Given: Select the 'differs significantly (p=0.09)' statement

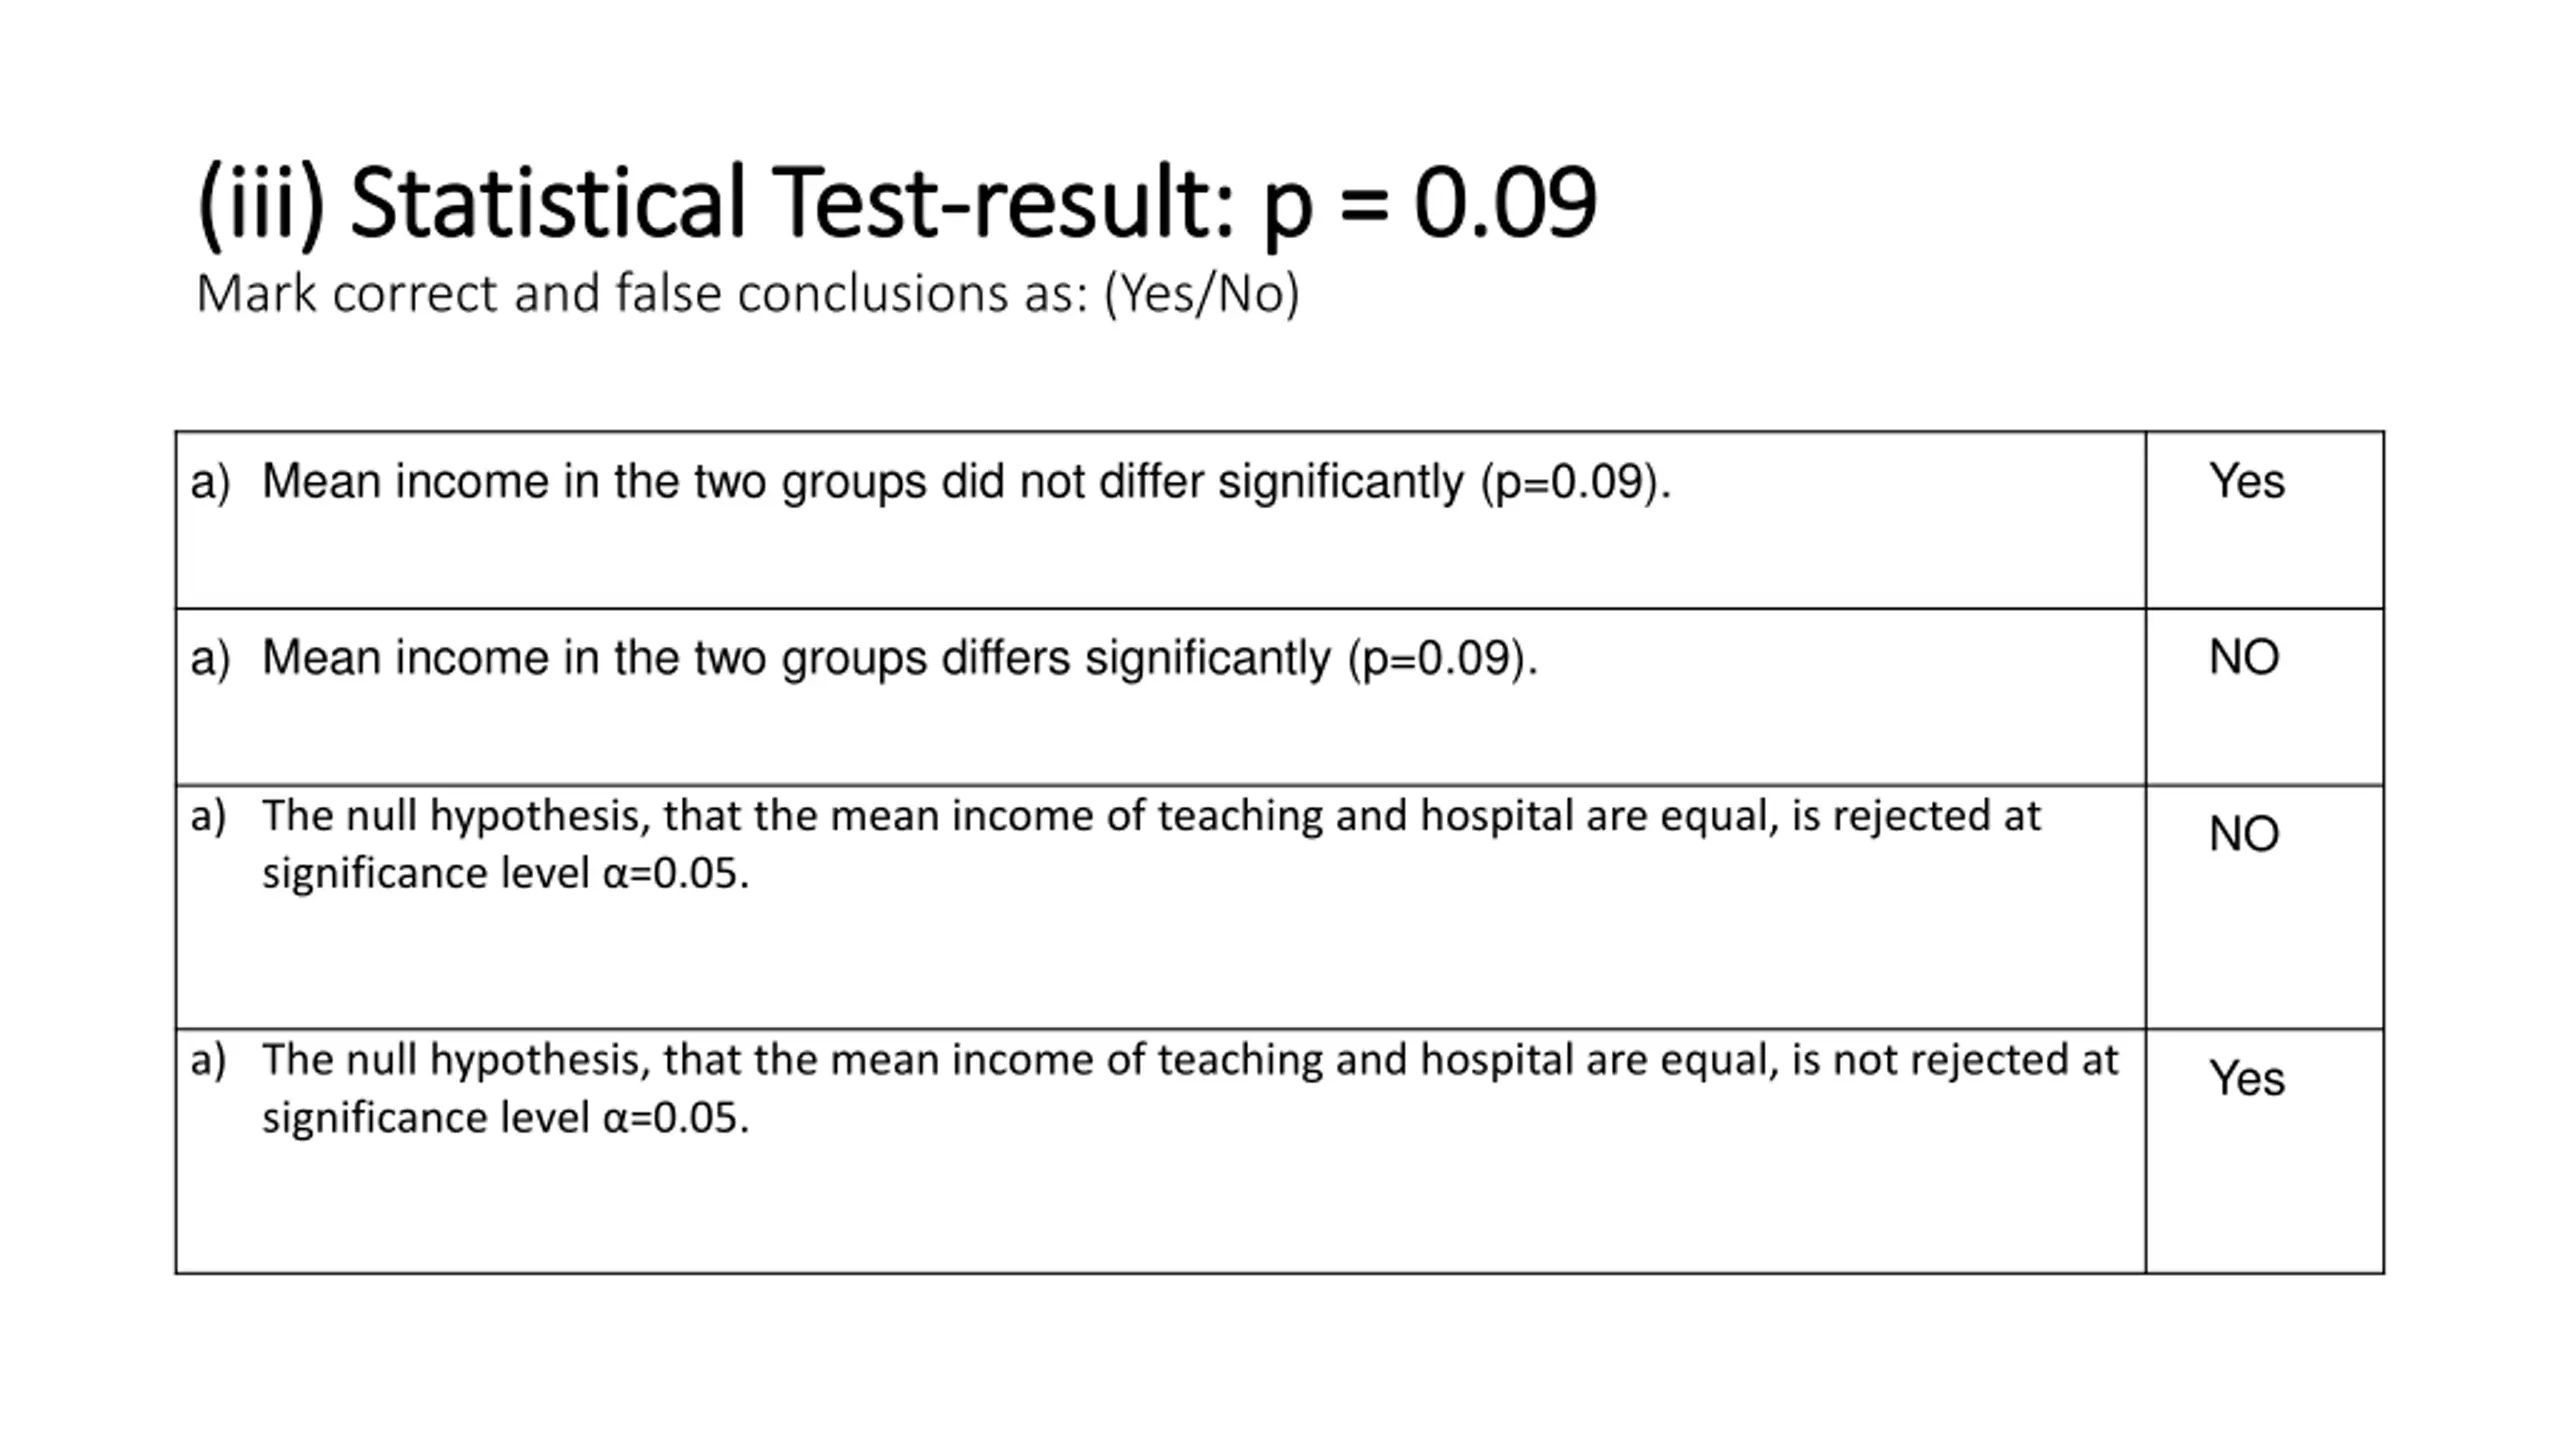Looking at the screenshot, I should pyautogui.click(x=899, y=658).
